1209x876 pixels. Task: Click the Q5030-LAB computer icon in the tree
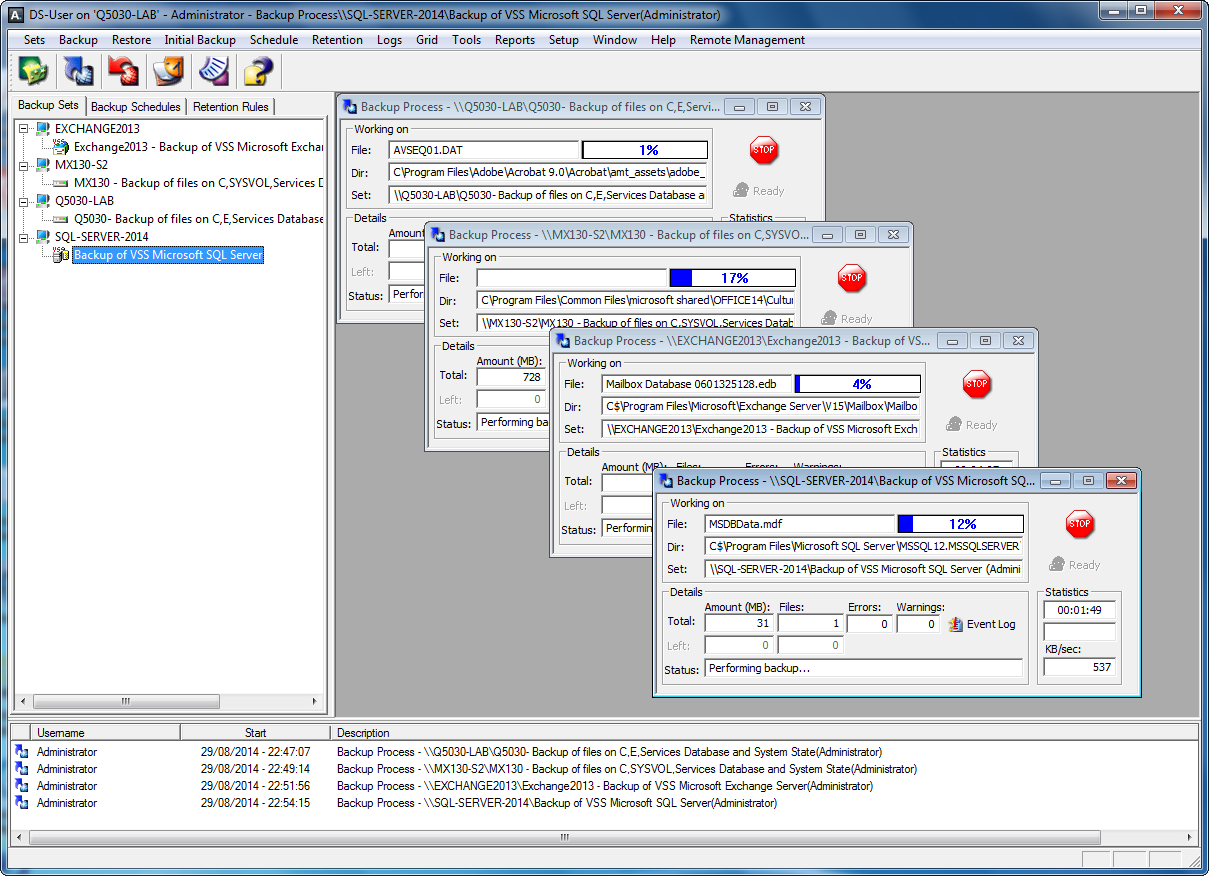coord(43,201)
